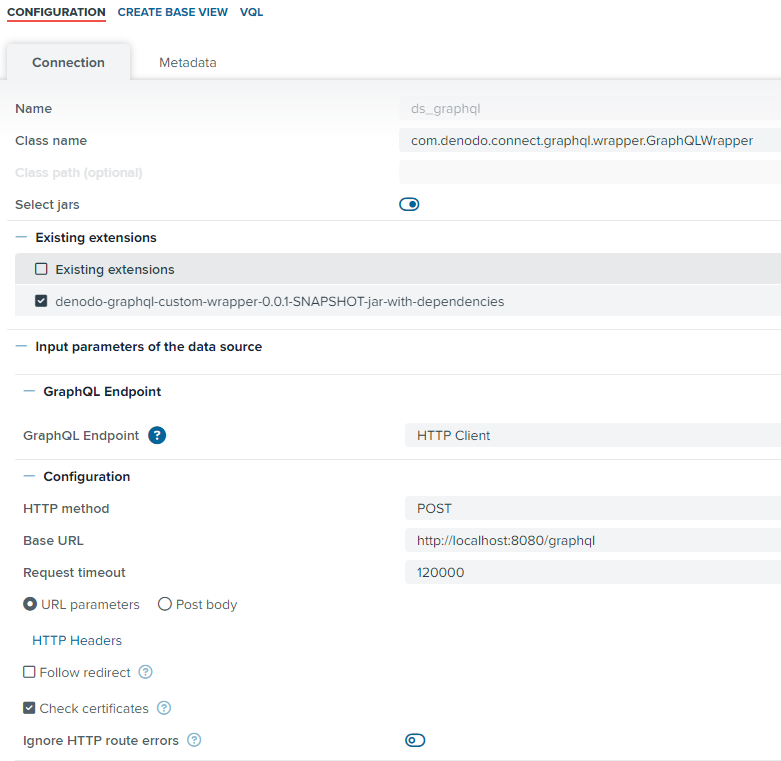Image resolution: width=781 pixels, height=761 pixels.
Task: Click the denodo-graphql-custom-wrapper jar name text
Action: (x=279, y=301)
